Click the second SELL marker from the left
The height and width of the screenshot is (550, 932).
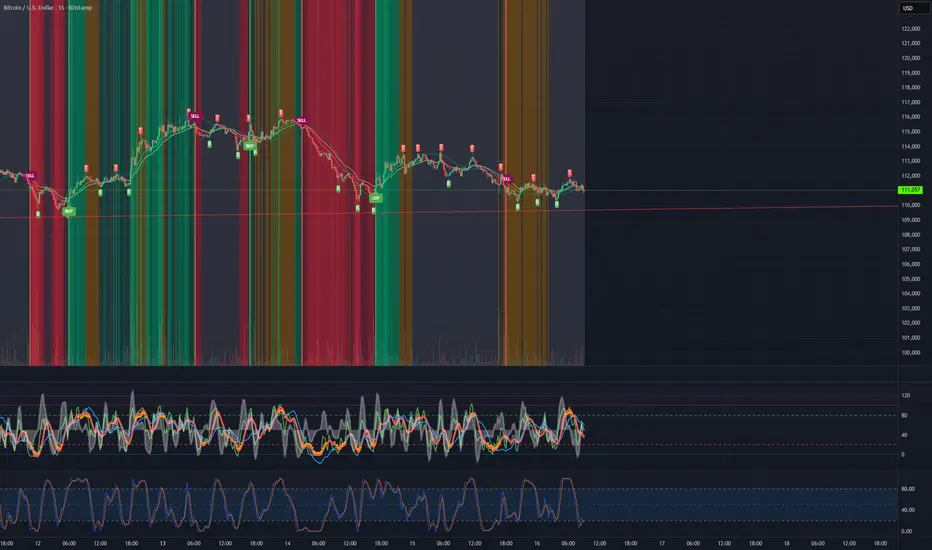pyautogui.click(x=194, y=116)
